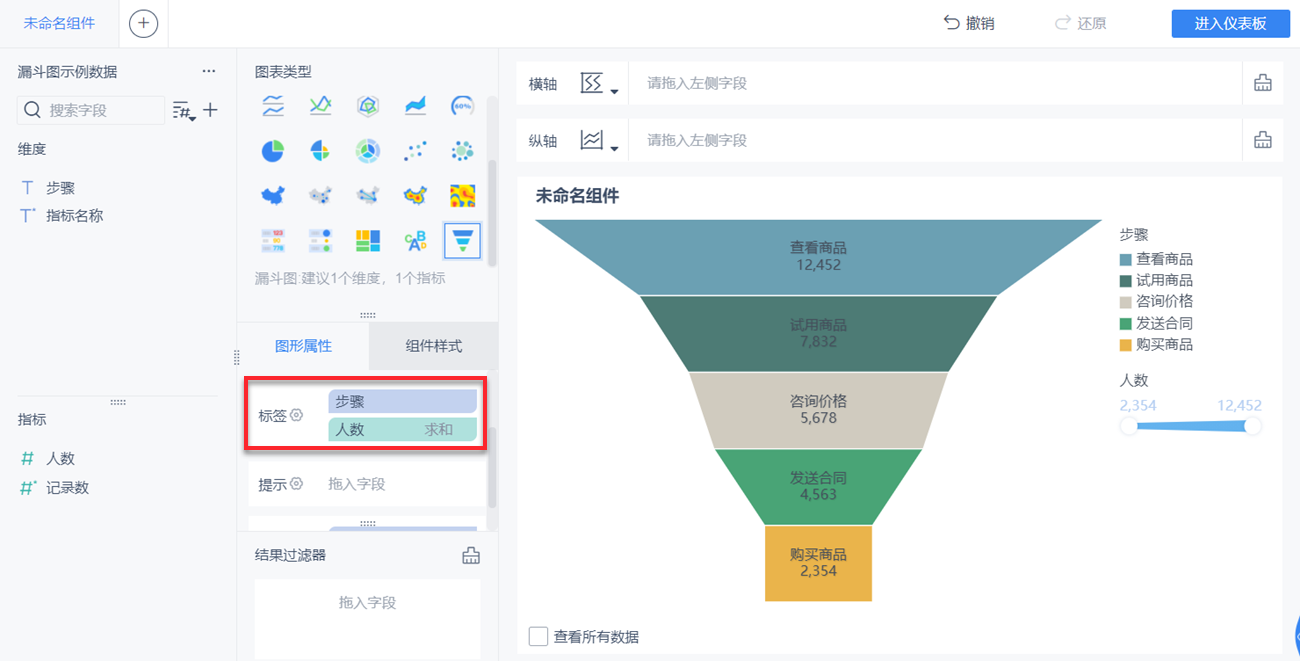
Task: Select the radar chart type icon
Action: 368,105
